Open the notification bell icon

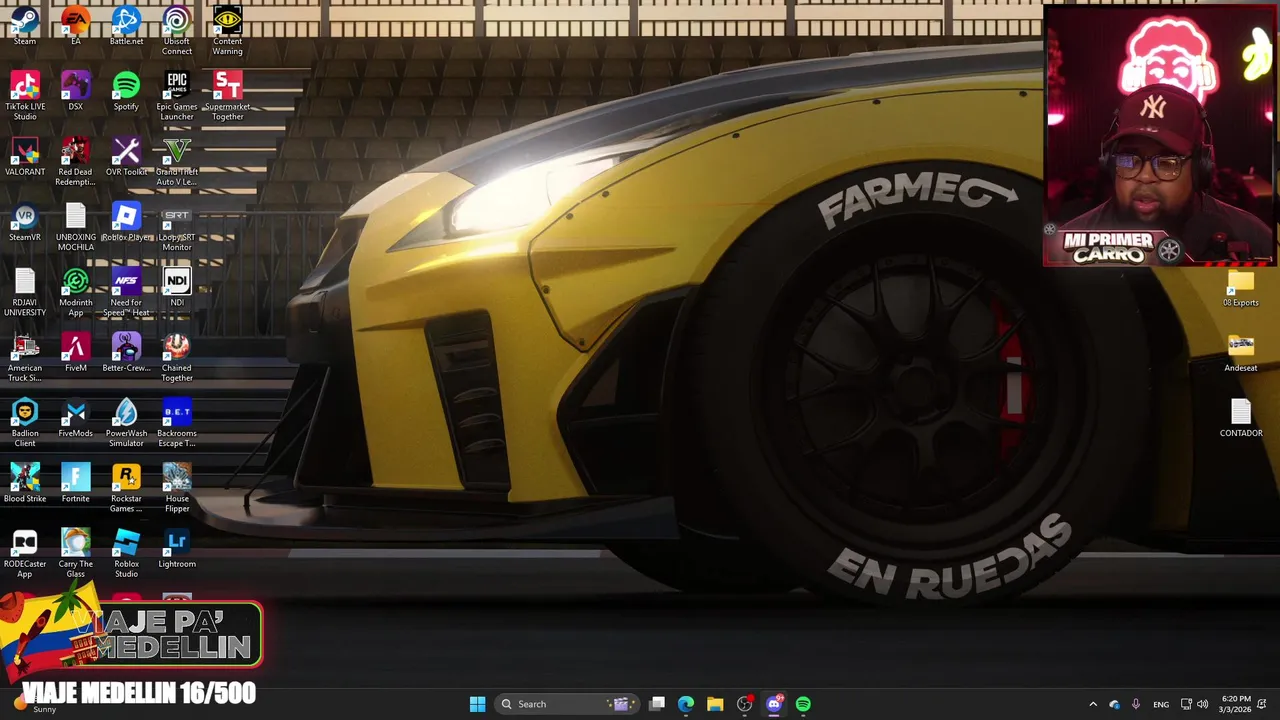click(x=1263, y=704)
